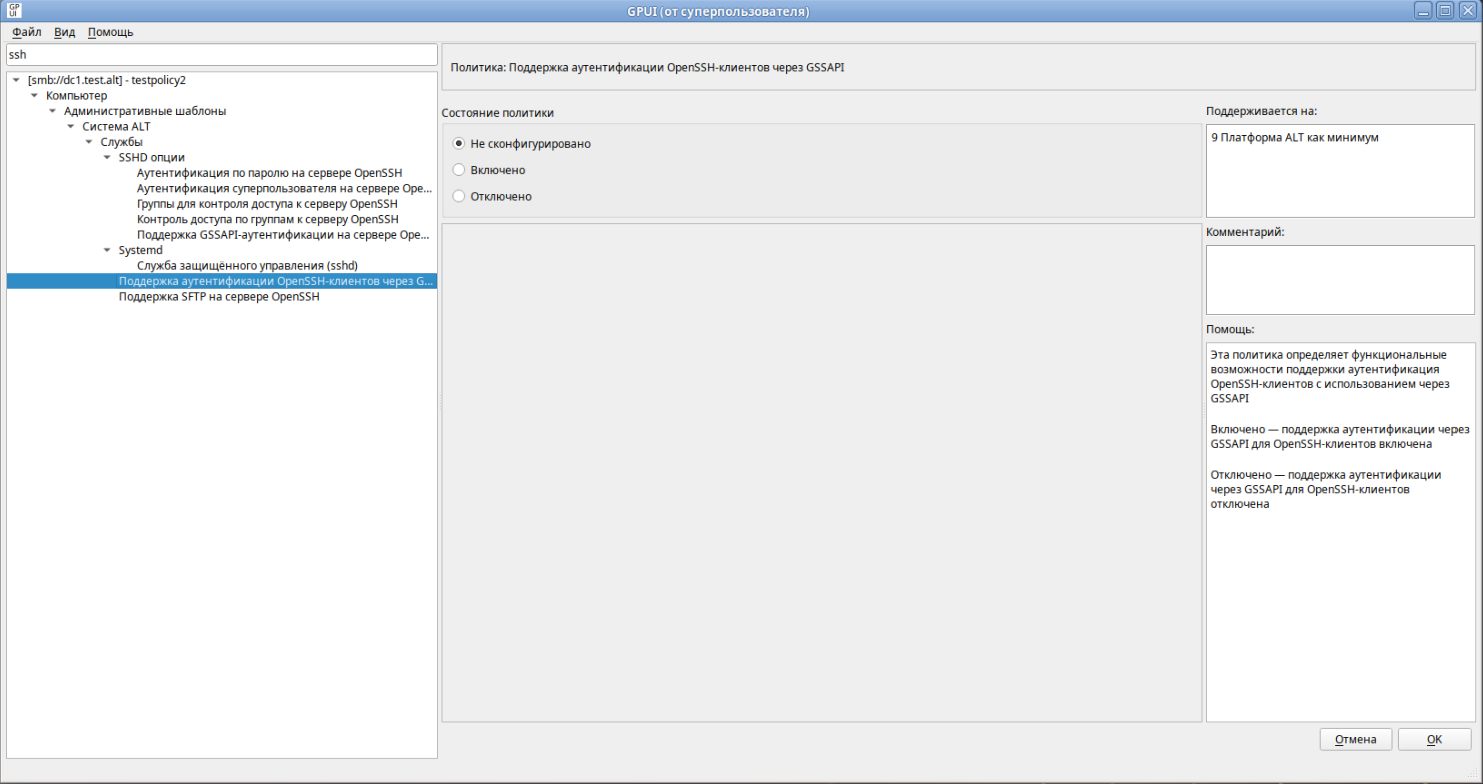Maximize the GPUI window
Image resolution: width=1483 pixels, height=784 pixels.
[1445, 11]
